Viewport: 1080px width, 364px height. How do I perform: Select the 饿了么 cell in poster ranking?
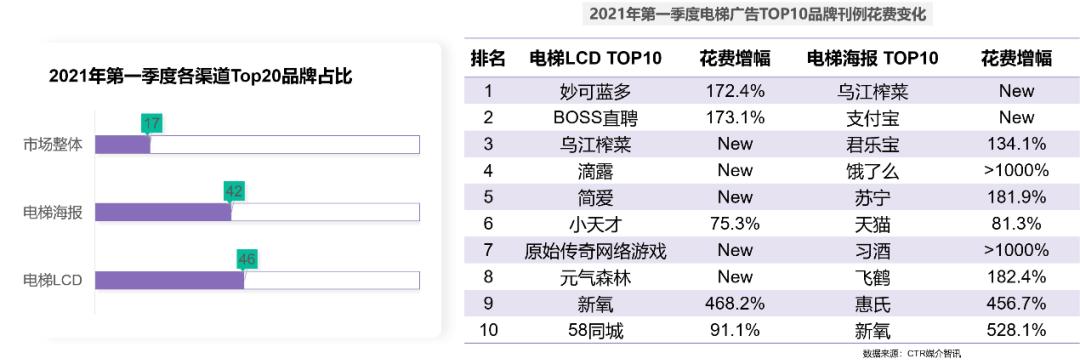point(872,171)
